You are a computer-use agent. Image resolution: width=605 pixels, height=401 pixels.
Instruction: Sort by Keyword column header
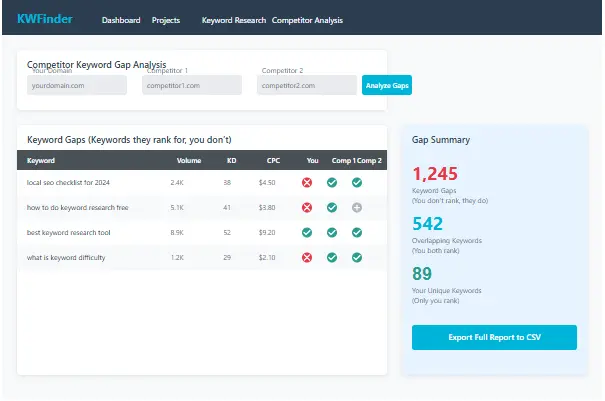click(x=41, y=161)
